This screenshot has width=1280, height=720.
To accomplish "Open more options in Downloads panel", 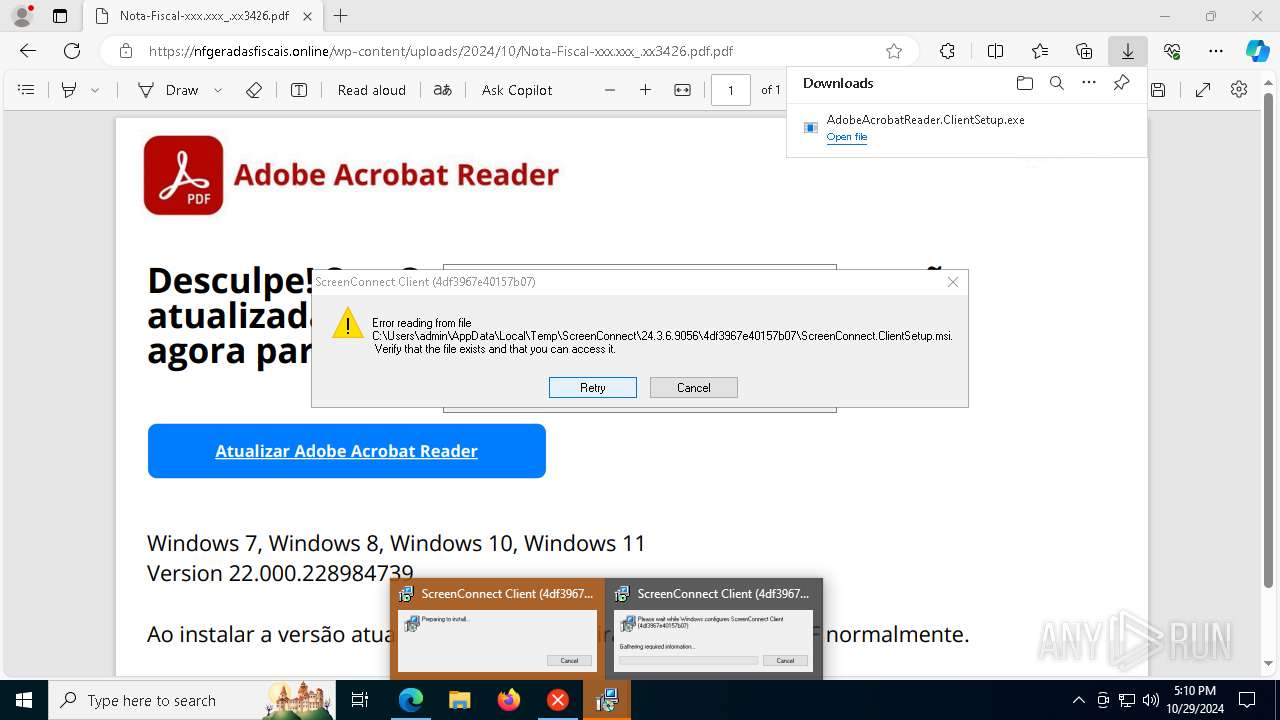I will point(1089,83).
